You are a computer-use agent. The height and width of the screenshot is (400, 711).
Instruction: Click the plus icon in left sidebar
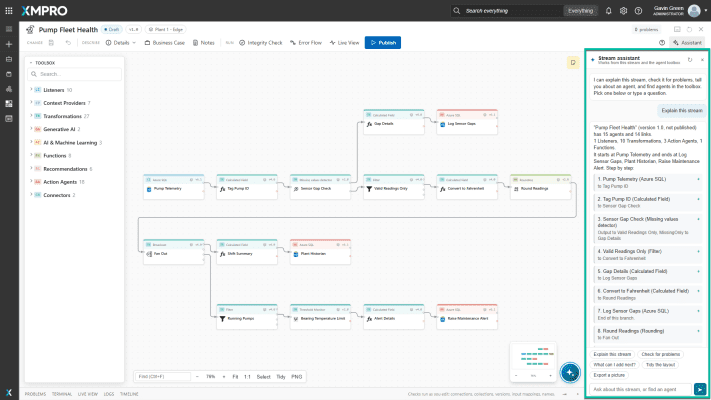point(9,44)
